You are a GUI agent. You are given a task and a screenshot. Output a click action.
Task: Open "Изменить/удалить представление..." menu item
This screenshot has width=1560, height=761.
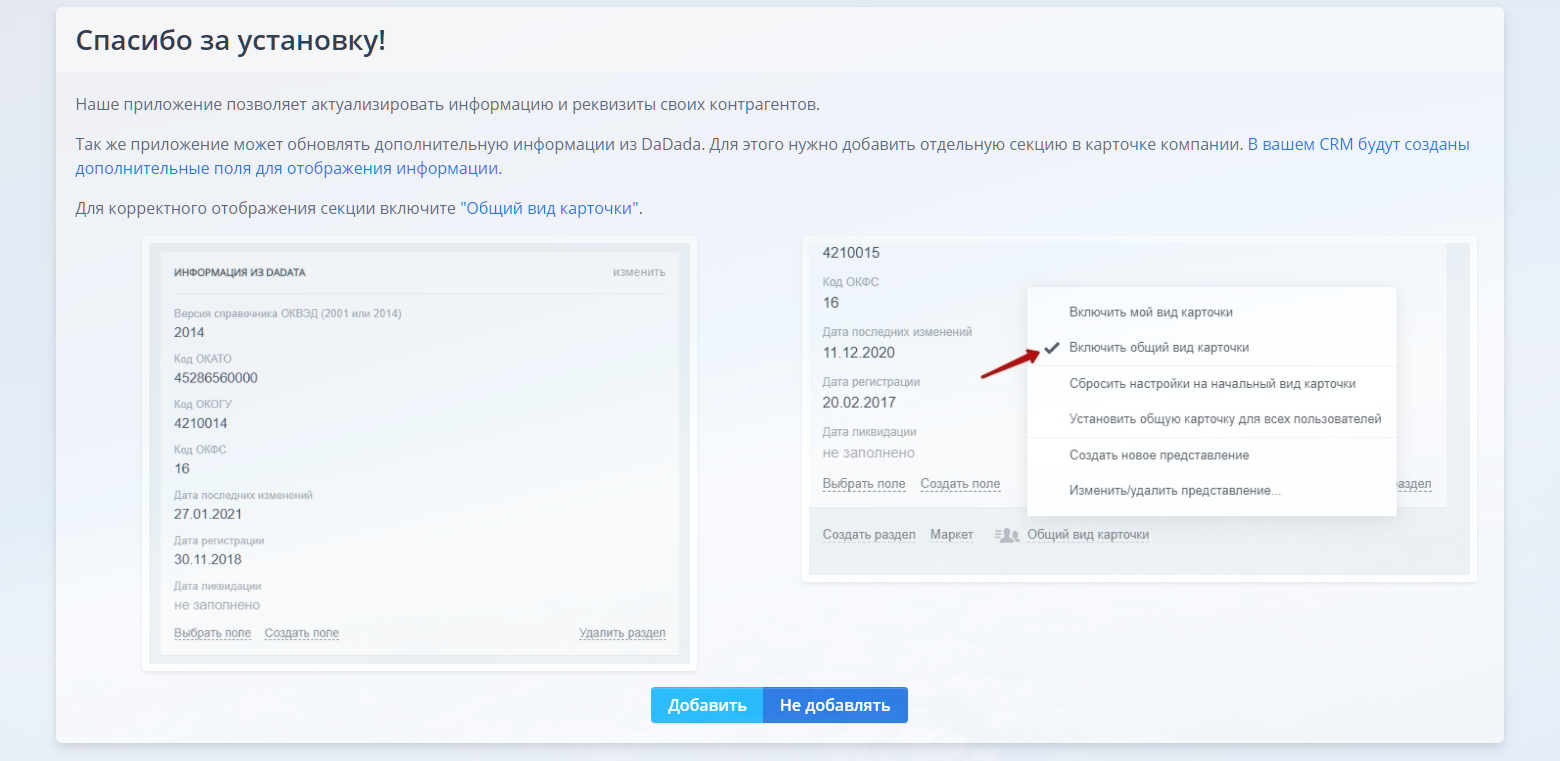pos(1174,491)
